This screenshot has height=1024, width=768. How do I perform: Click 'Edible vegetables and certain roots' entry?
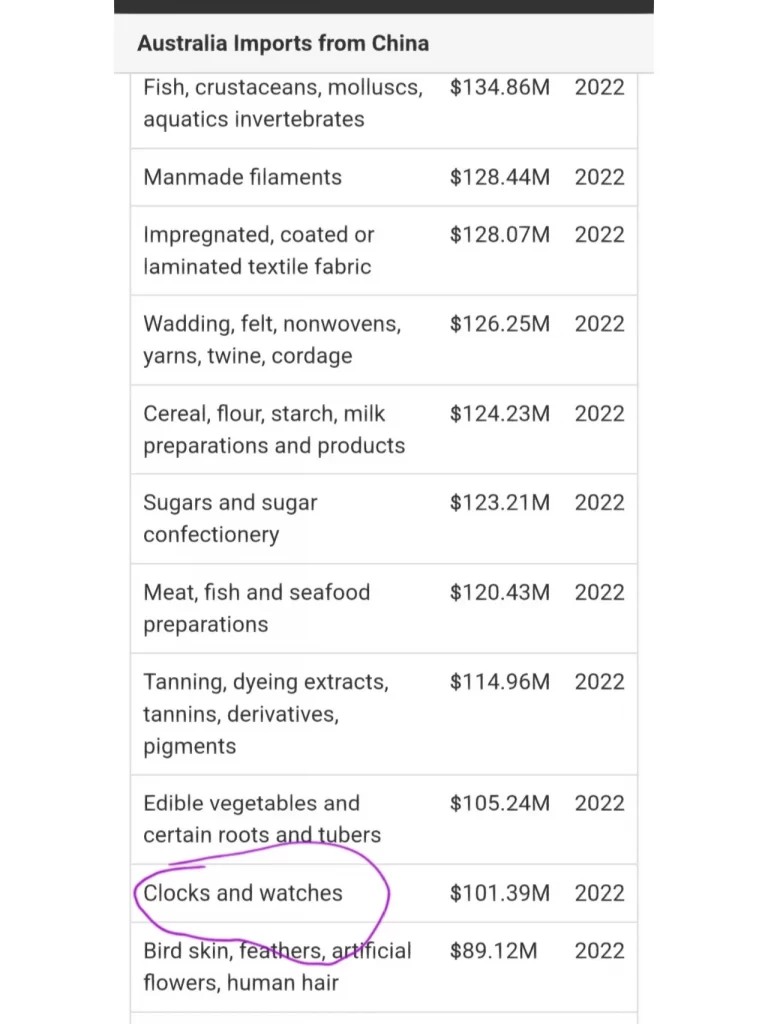(x=262, y=819)
